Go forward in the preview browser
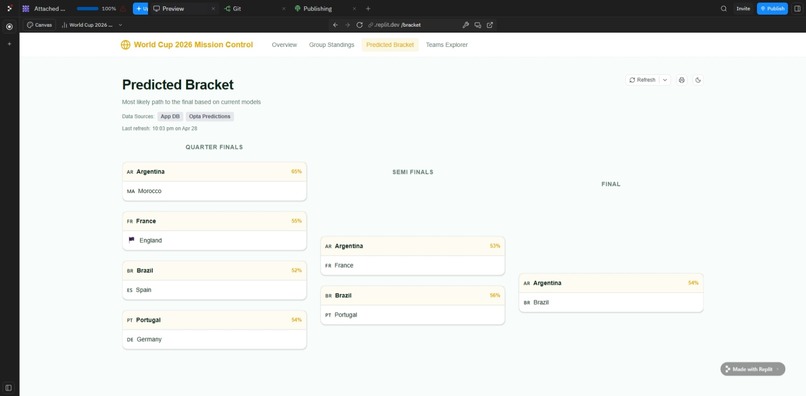 [x=347, y=25]
